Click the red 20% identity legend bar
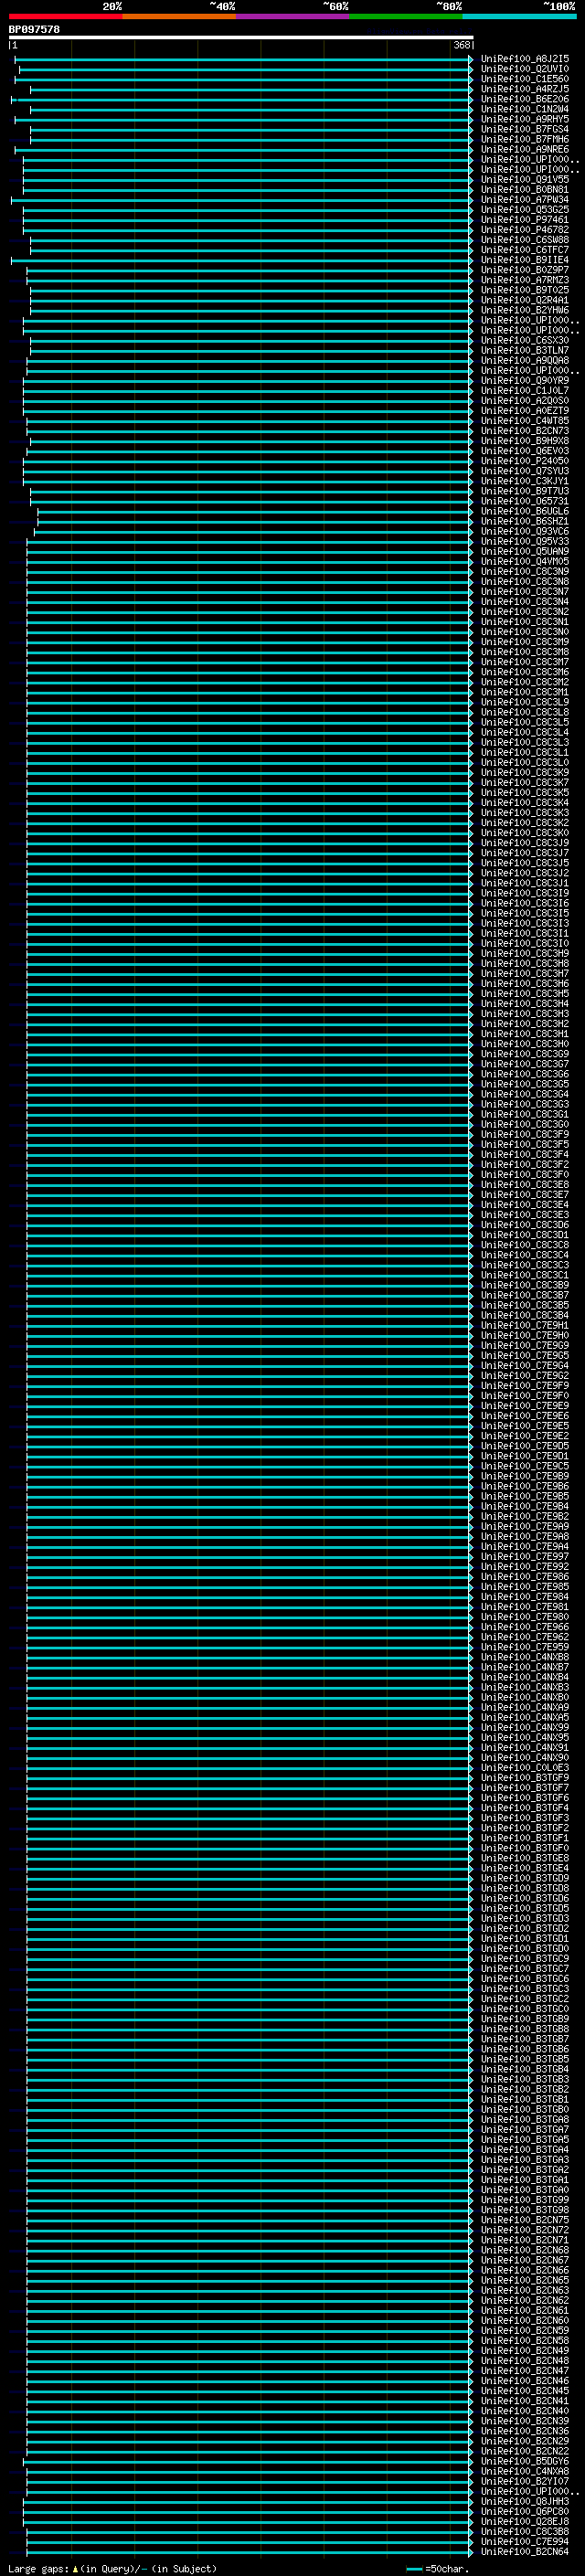 click(66, 16)
